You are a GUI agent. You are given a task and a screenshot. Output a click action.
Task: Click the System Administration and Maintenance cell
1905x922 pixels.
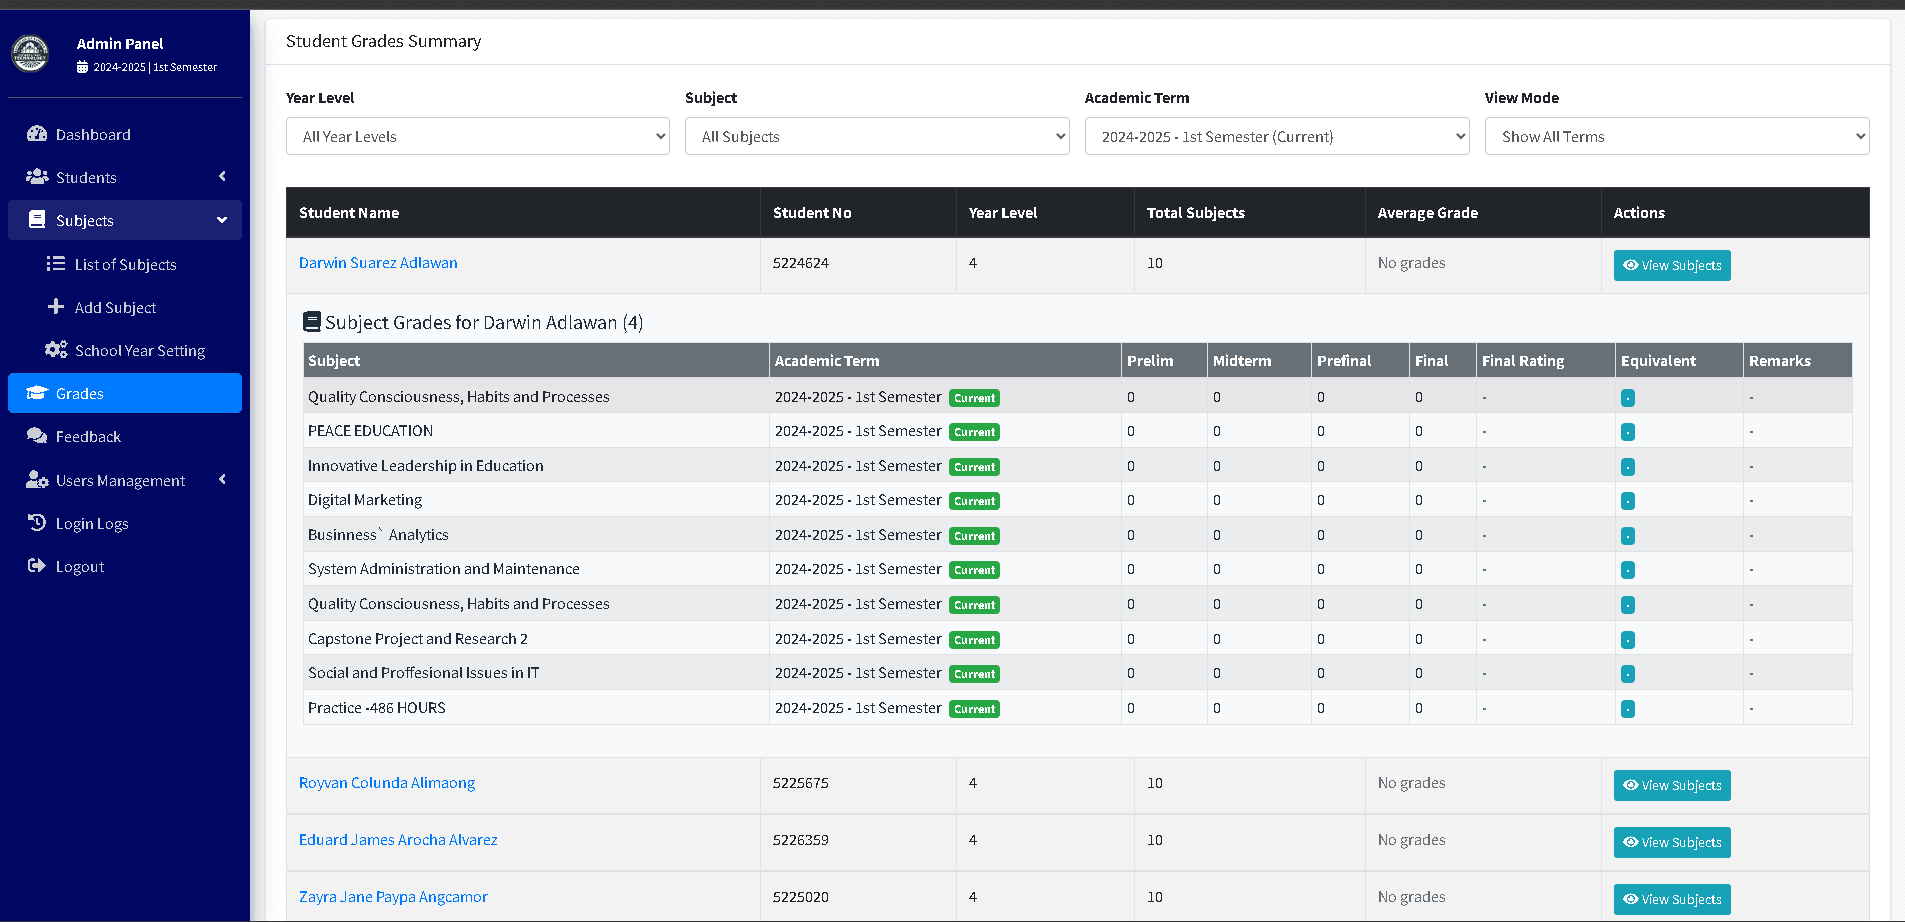click(x=536, y=569)
